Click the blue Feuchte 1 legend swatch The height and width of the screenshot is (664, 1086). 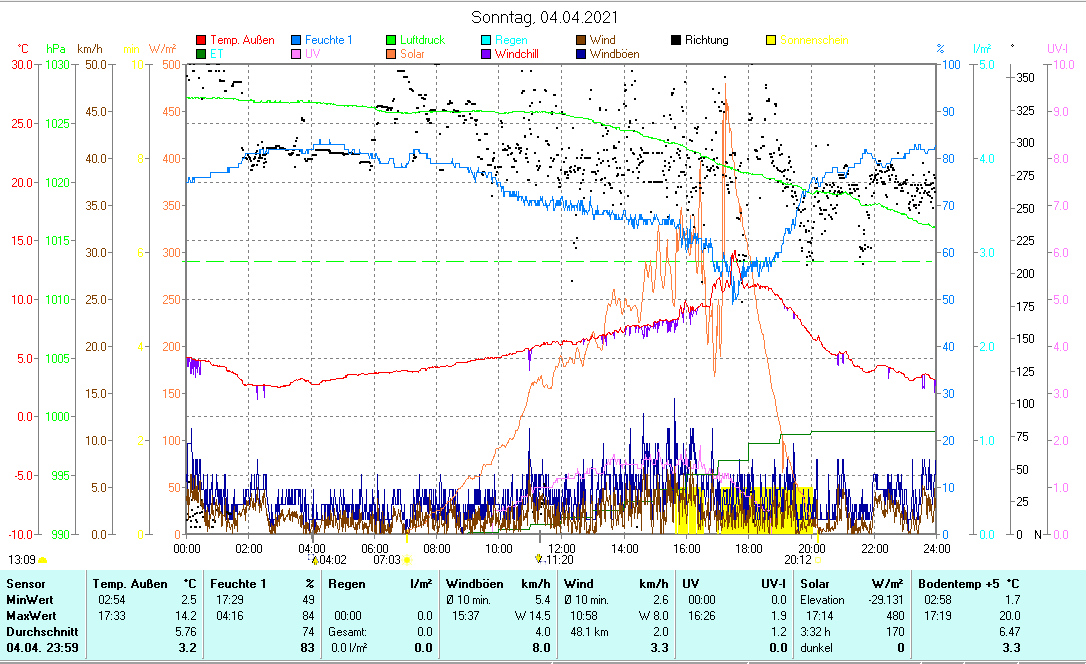[297, 40]
